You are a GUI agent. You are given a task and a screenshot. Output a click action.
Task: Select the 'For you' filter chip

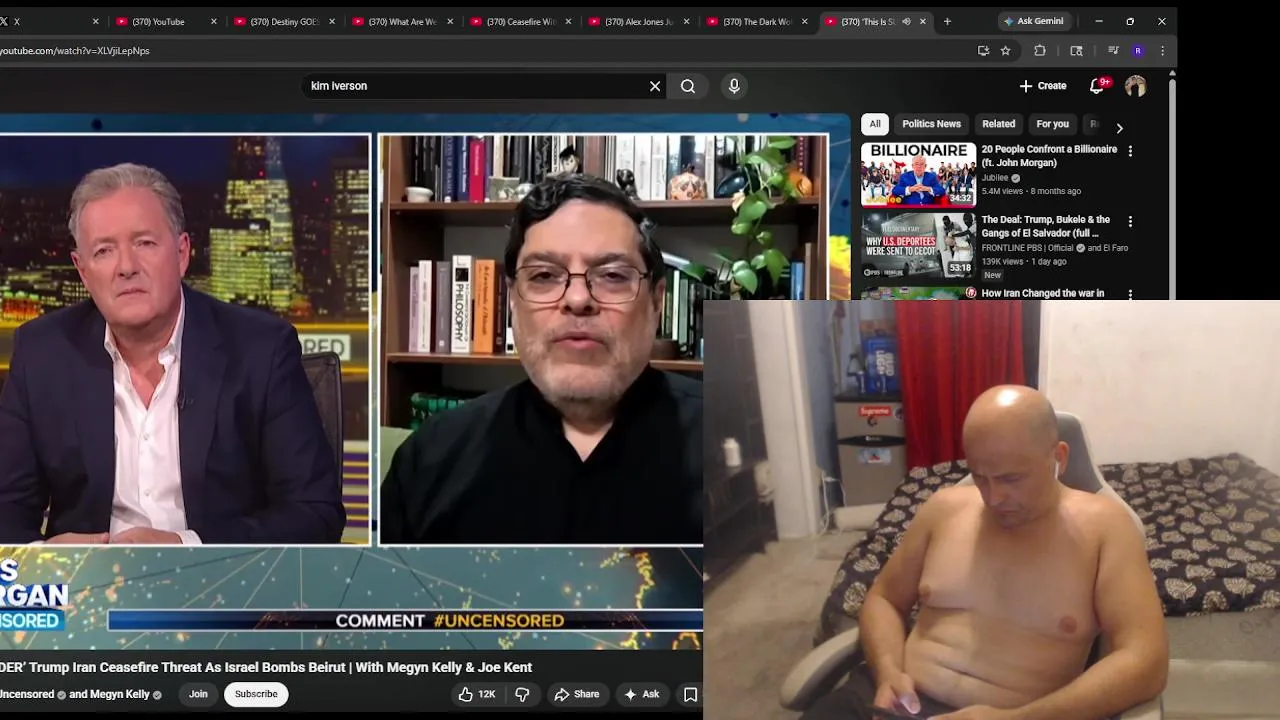pos(1052,124)
